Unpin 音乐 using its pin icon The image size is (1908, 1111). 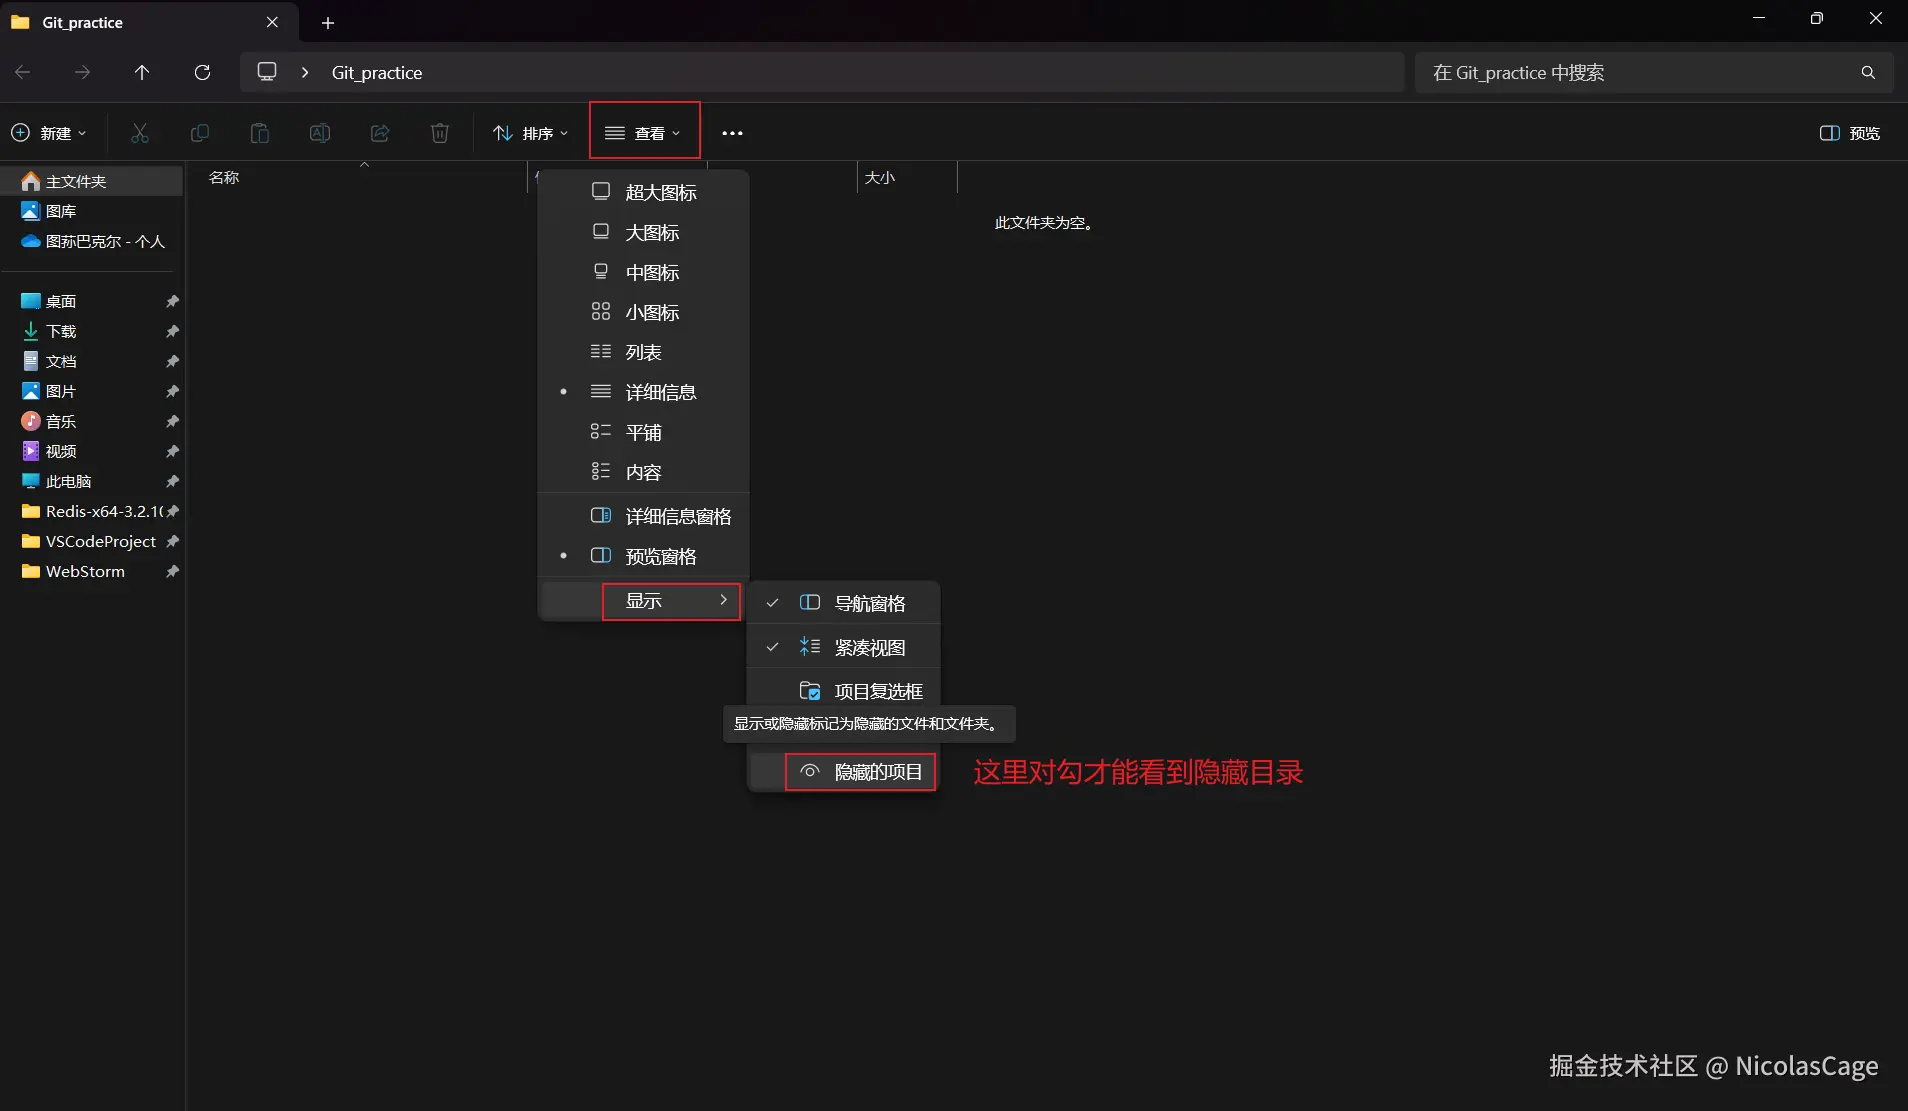172,421
